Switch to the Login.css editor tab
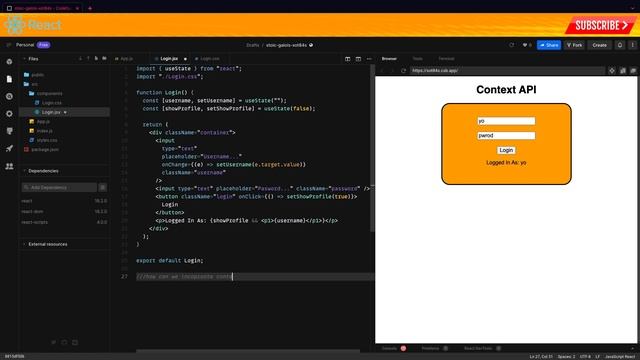 (x=207, y=59)
